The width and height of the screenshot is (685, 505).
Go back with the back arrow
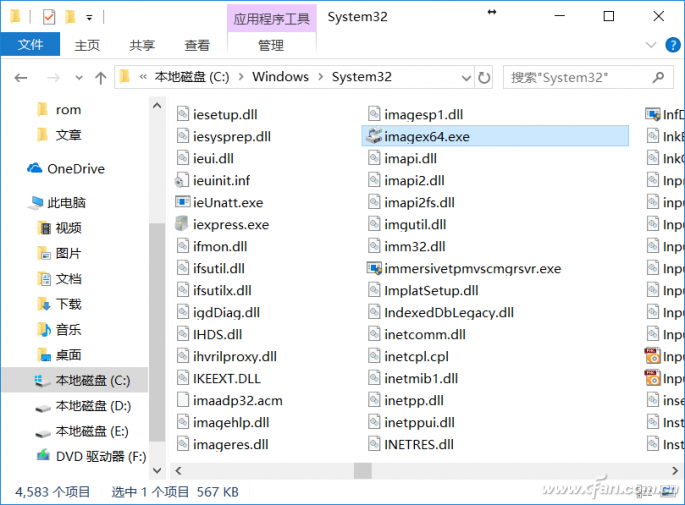click(x=21, y=78)
